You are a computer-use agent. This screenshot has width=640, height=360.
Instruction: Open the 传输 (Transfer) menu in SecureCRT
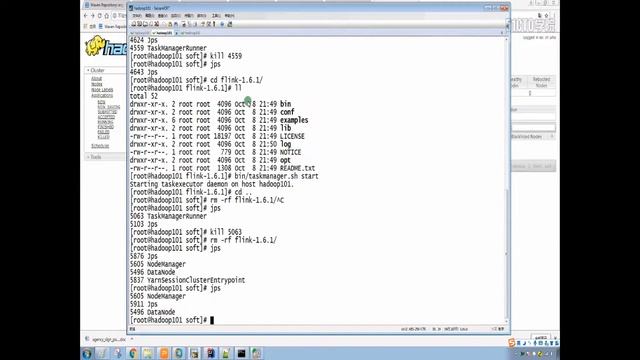coord(189,16)
